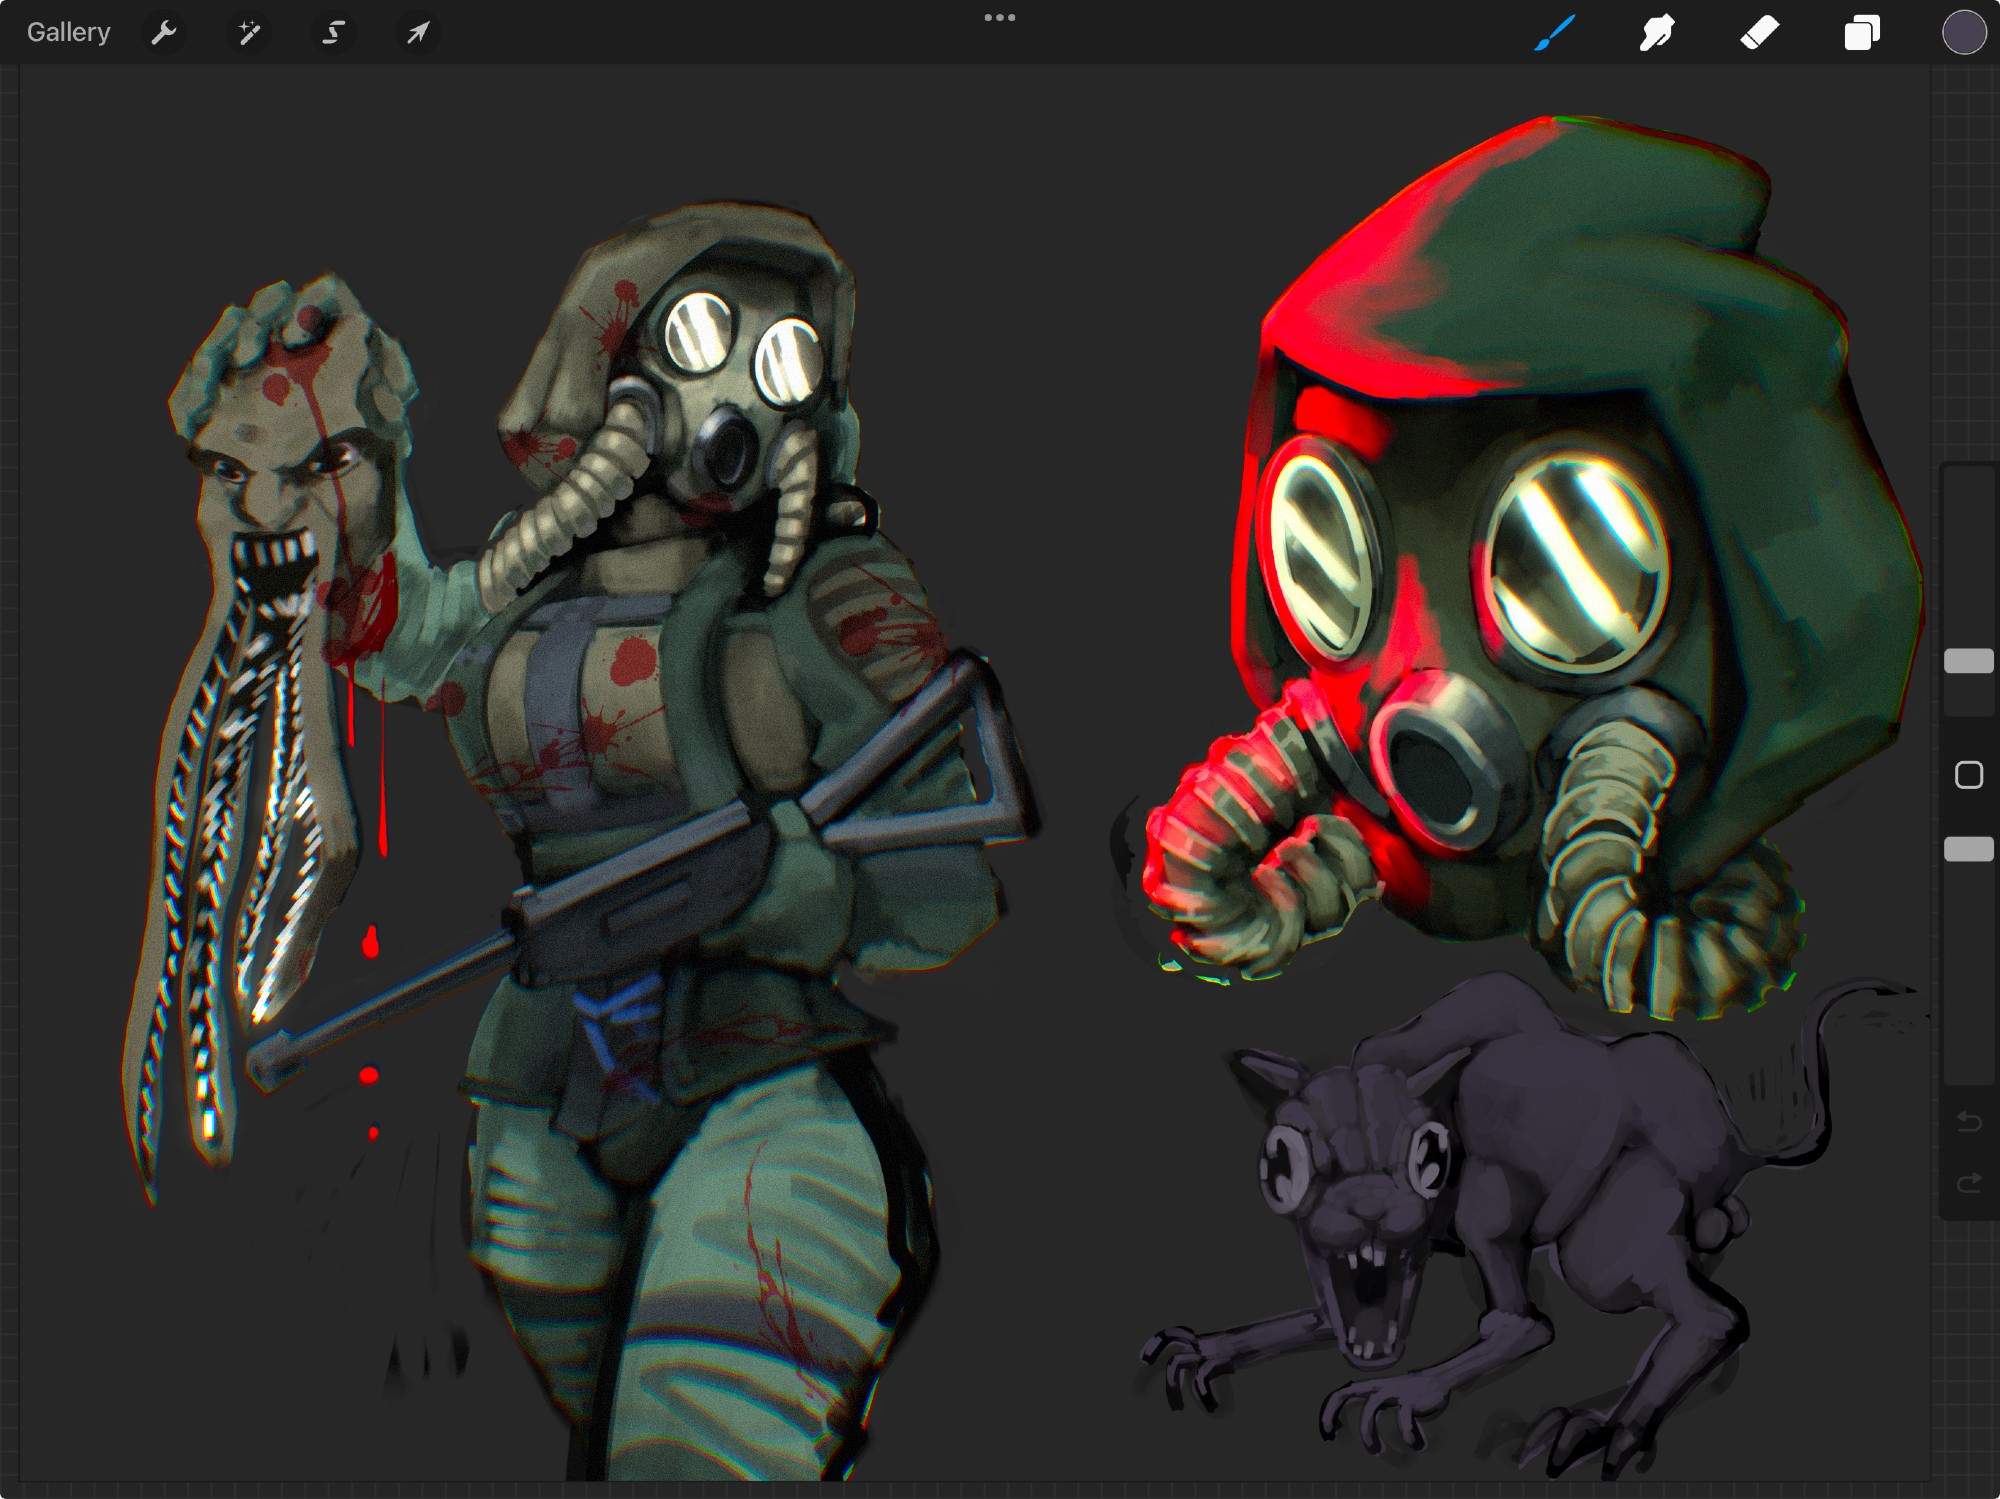Activate the Selection tool
Image resolution: width=2000 pixels, height=1499 pixels.
pyautogui.click(x=333, y=33)
